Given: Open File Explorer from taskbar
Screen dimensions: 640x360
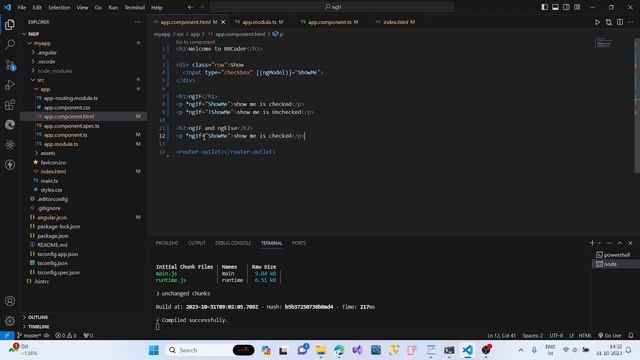Looking at the screenshot, I should (x=321, y=350).
